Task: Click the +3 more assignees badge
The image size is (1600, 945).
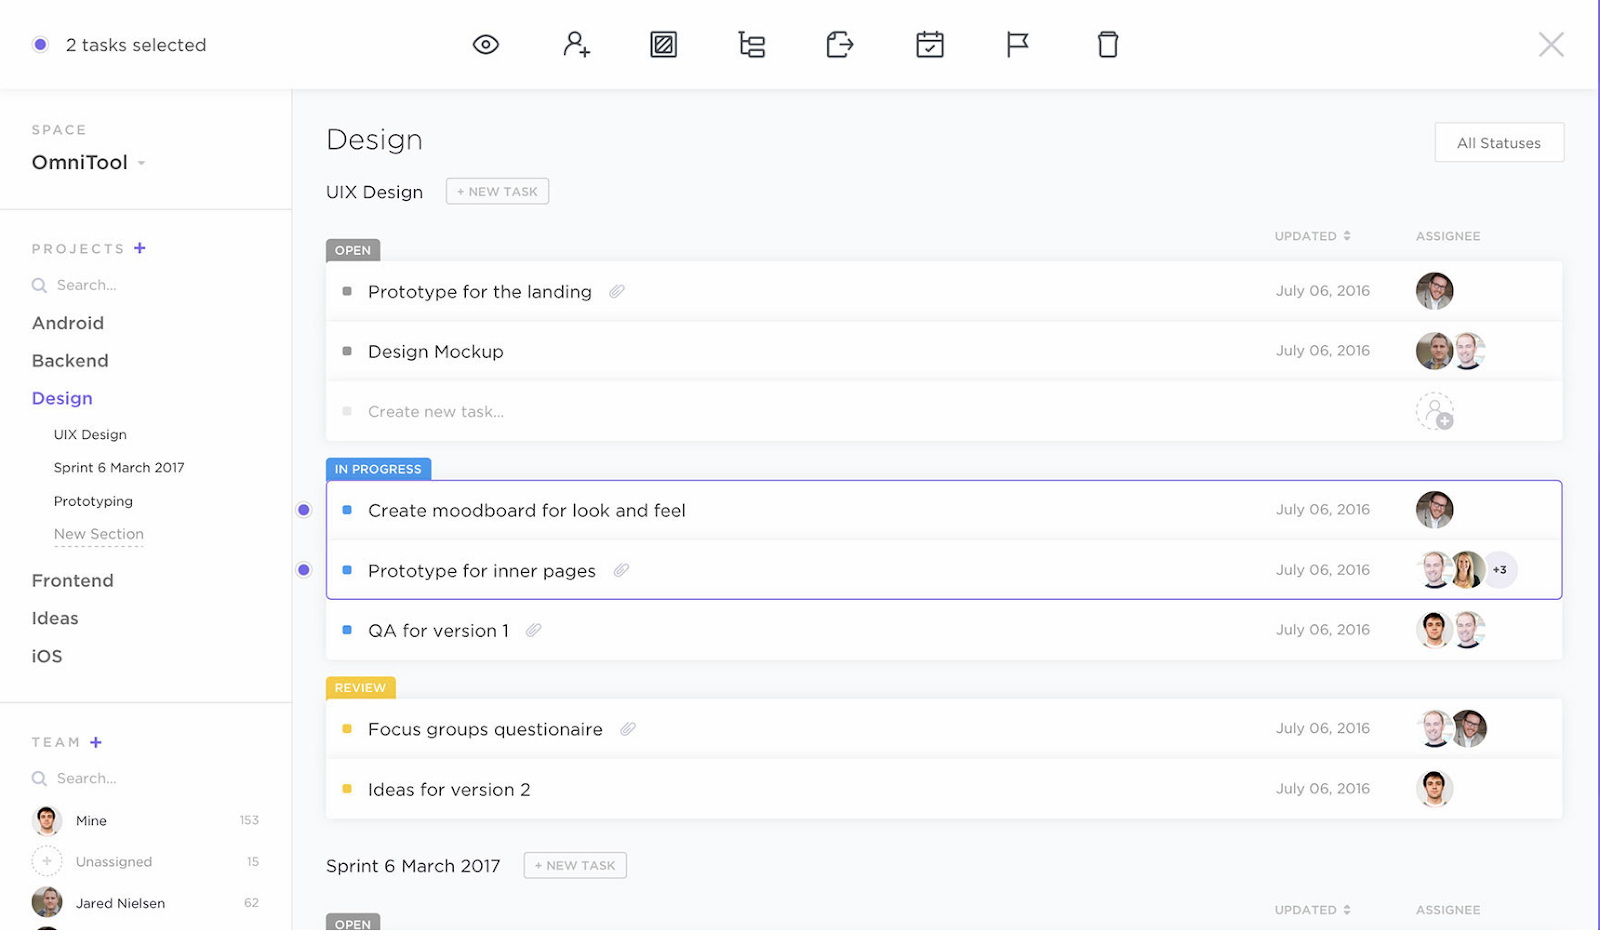Action: tap(1500, 570)
